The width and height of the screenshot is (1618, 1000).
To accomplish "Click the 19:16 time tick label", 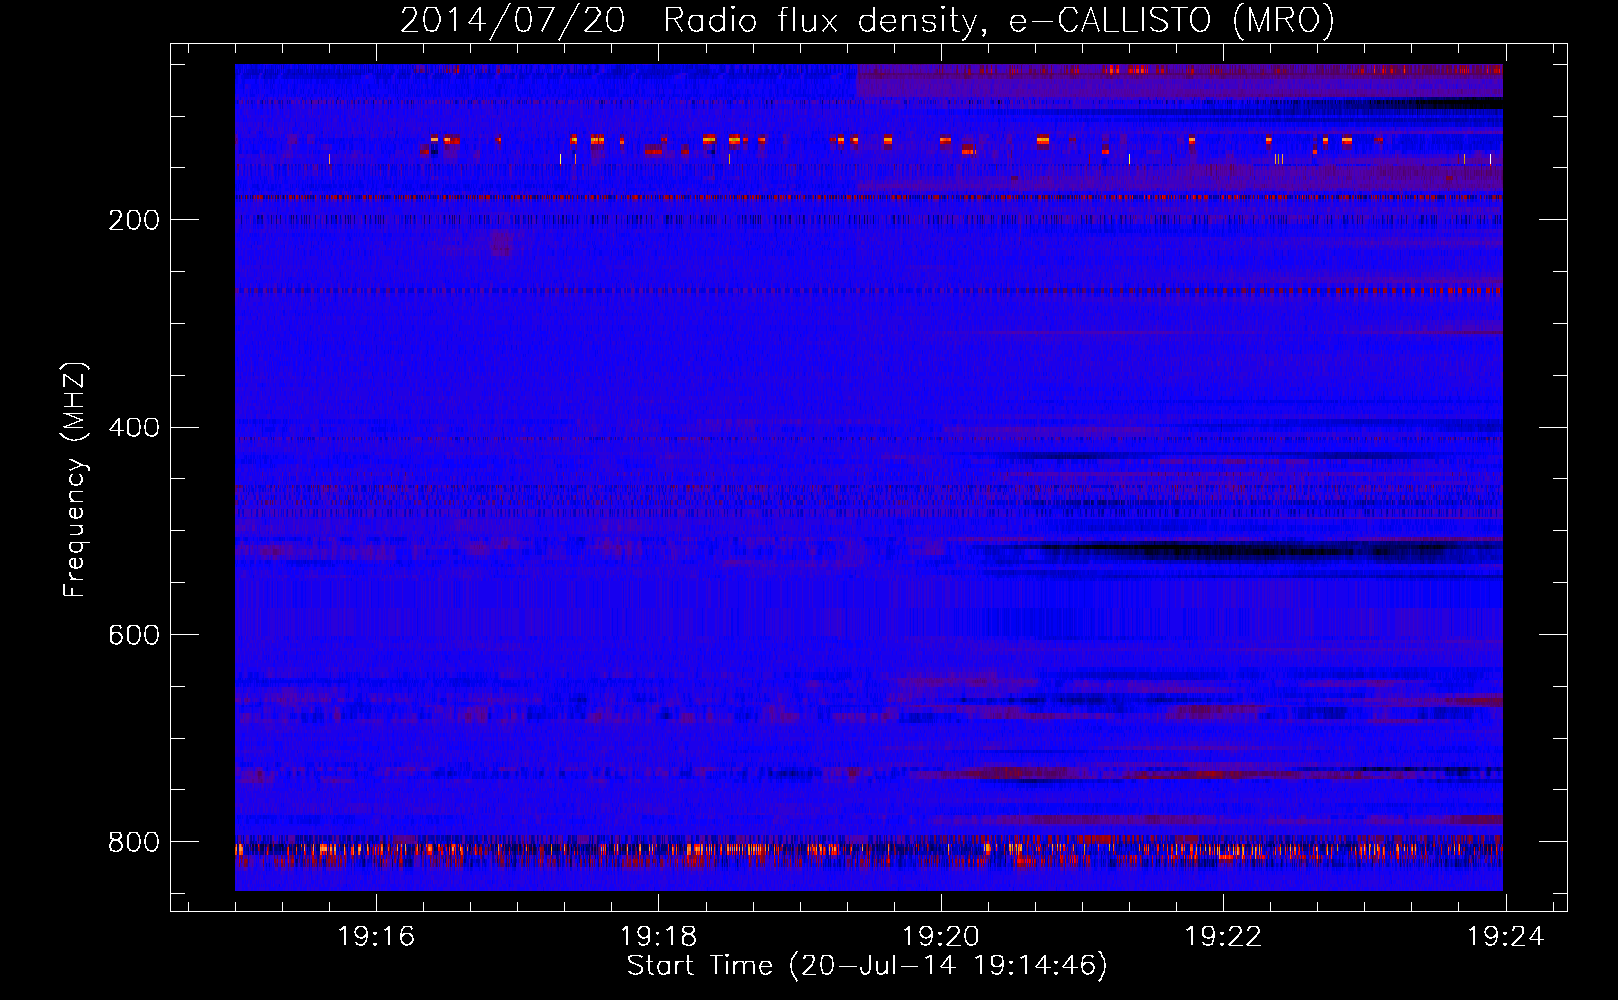I will [376, 937].
